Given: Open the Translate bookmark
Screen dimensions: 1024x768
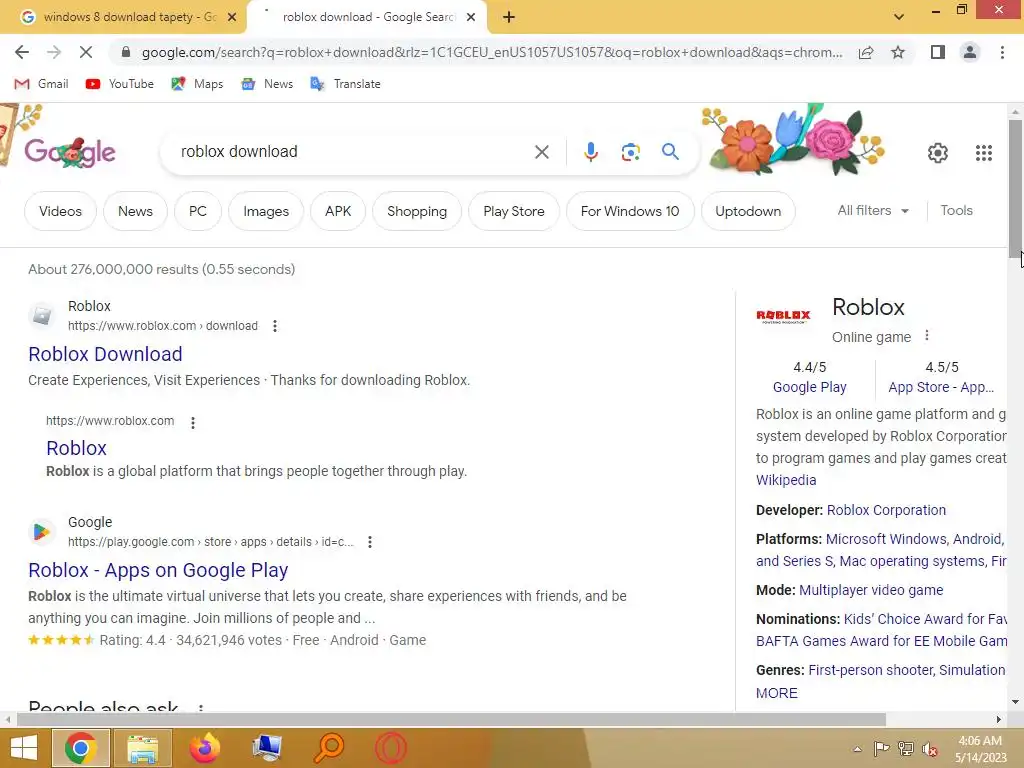Looking at the screenshot, I should 345,84.
